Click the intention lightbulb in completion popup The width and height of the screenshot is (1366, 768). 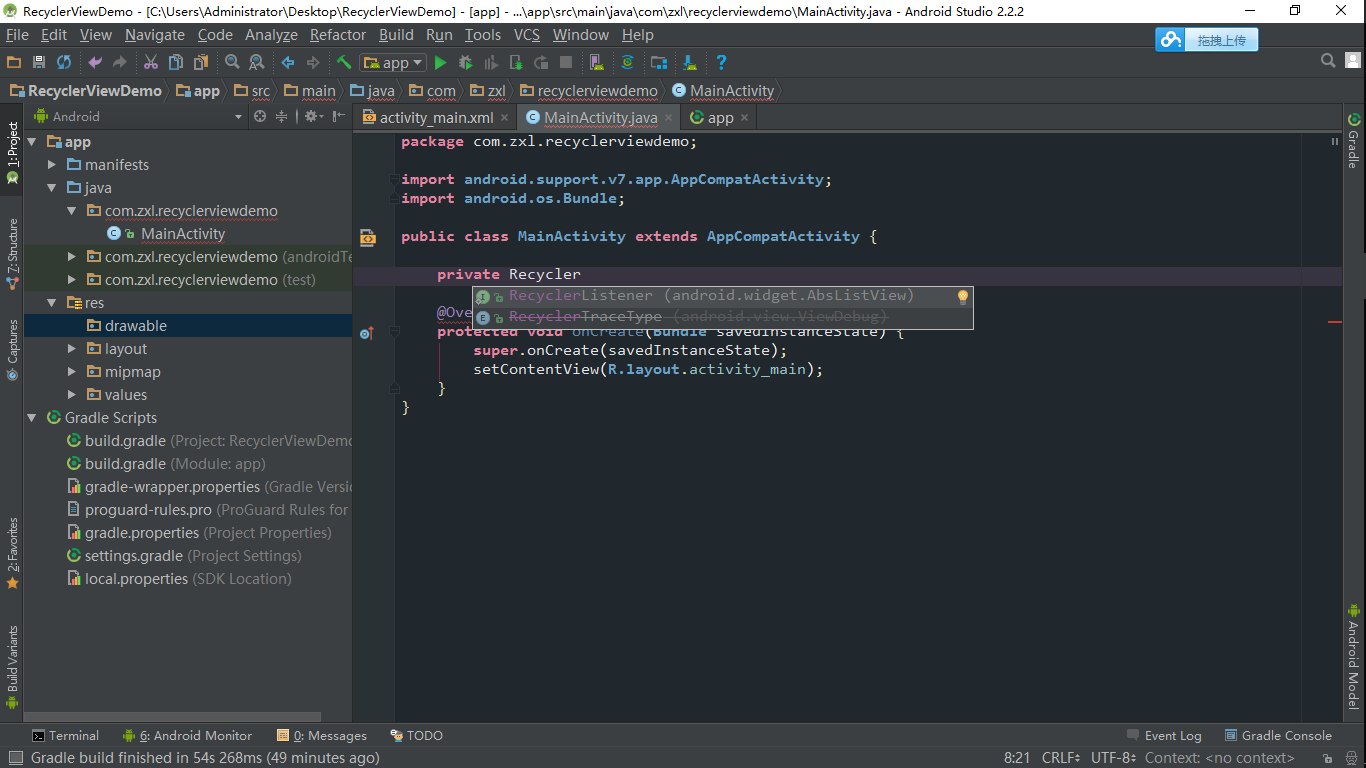coord(963,296)
